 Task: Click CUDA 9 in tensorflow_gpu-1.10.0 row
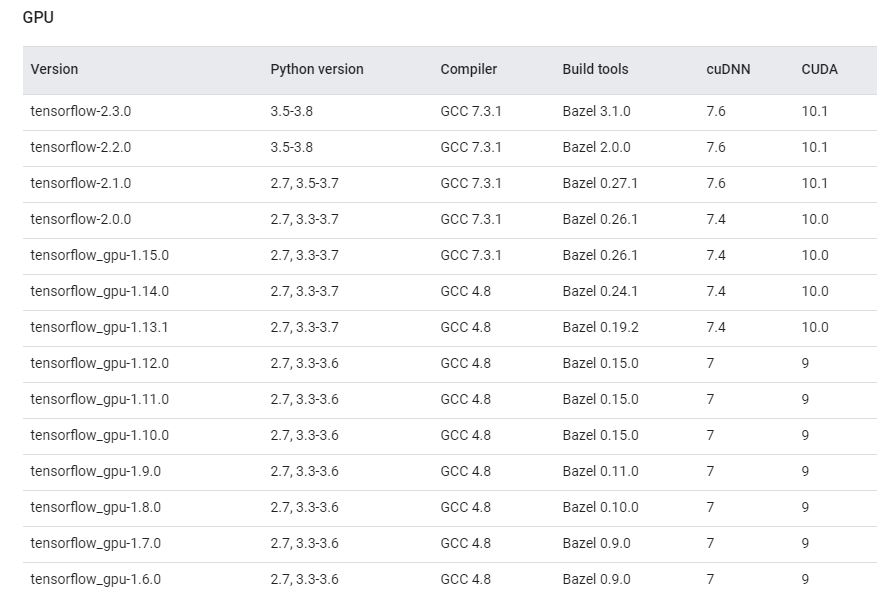coord(805,435)
